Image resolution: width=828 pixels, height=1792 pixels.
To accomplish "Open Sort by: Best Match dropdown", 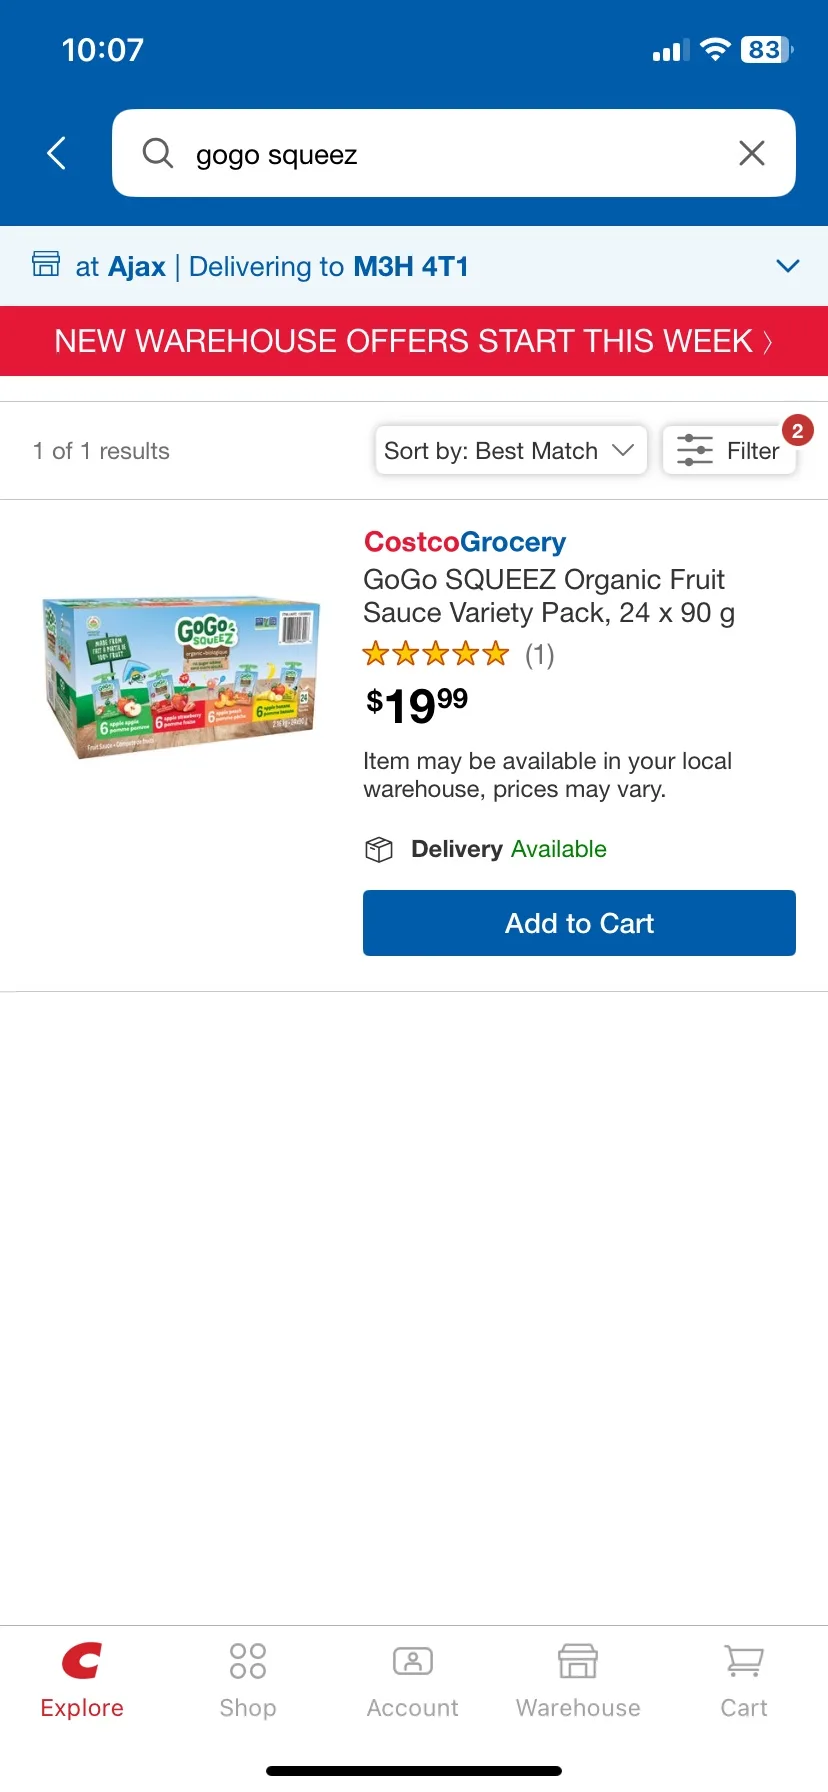I will [x=511, y=451].
